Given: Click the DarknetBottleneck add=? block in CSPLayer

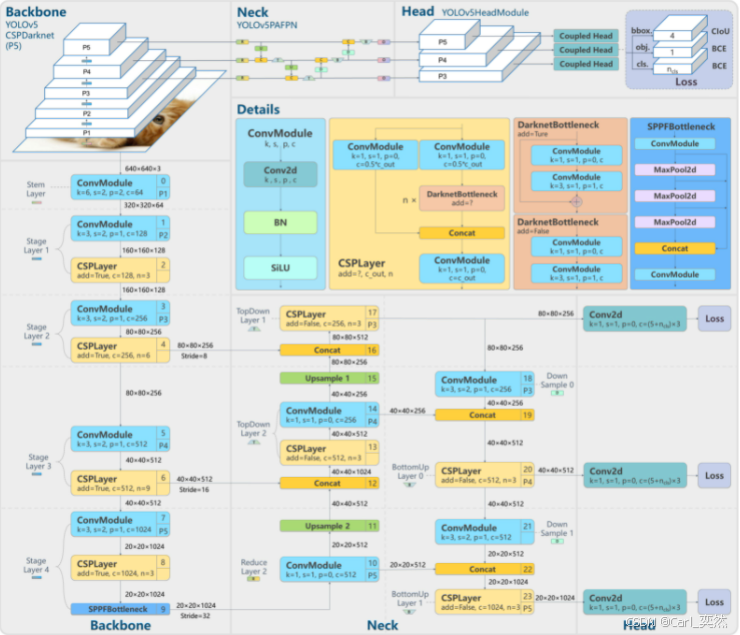Looking at the screenshot, I should click(462, 198).
